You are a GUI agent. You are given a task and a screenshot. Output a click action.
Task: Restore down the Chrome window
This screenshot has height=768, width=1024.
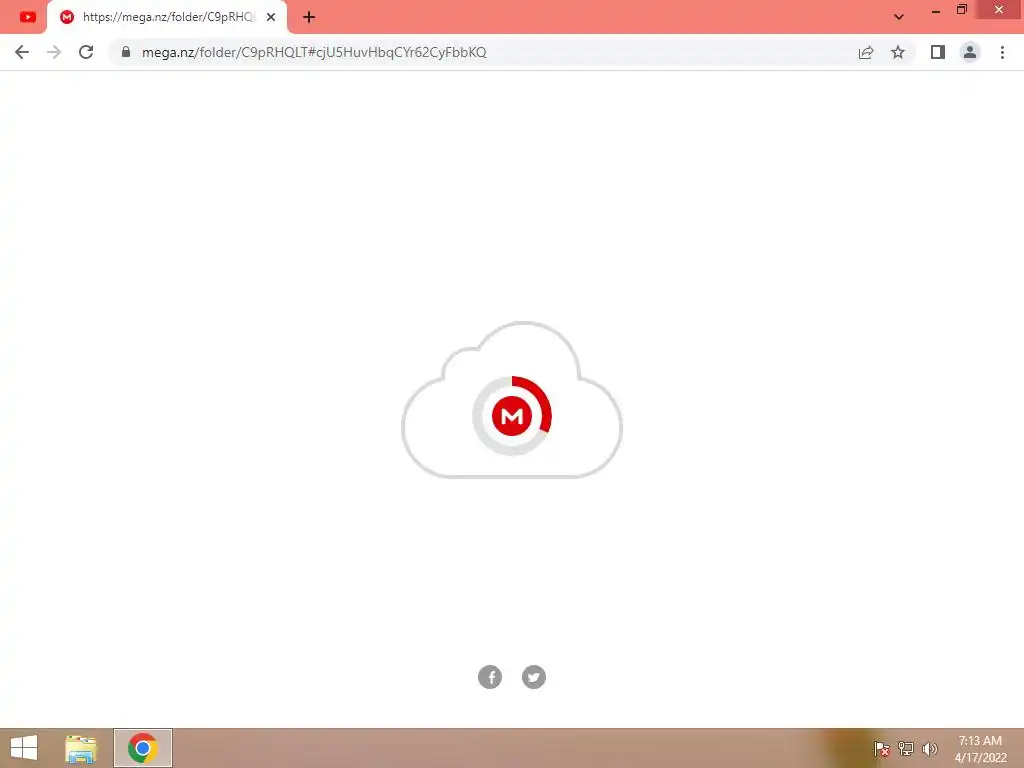(962, 10)
